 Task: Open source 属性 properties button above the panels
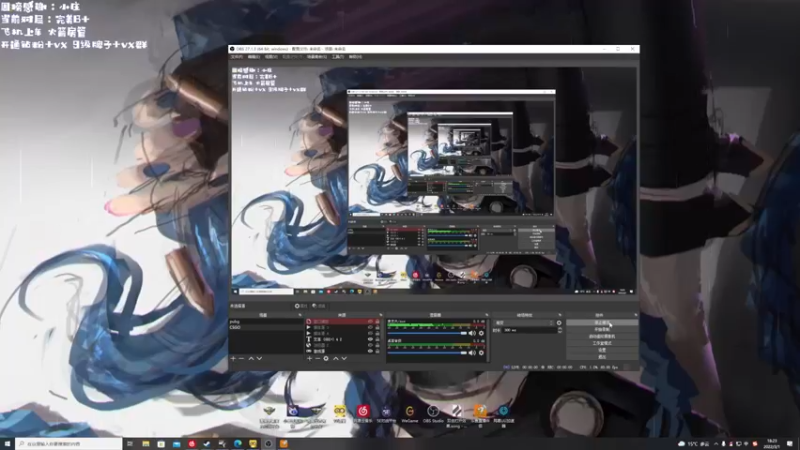(x=301, y=306)
